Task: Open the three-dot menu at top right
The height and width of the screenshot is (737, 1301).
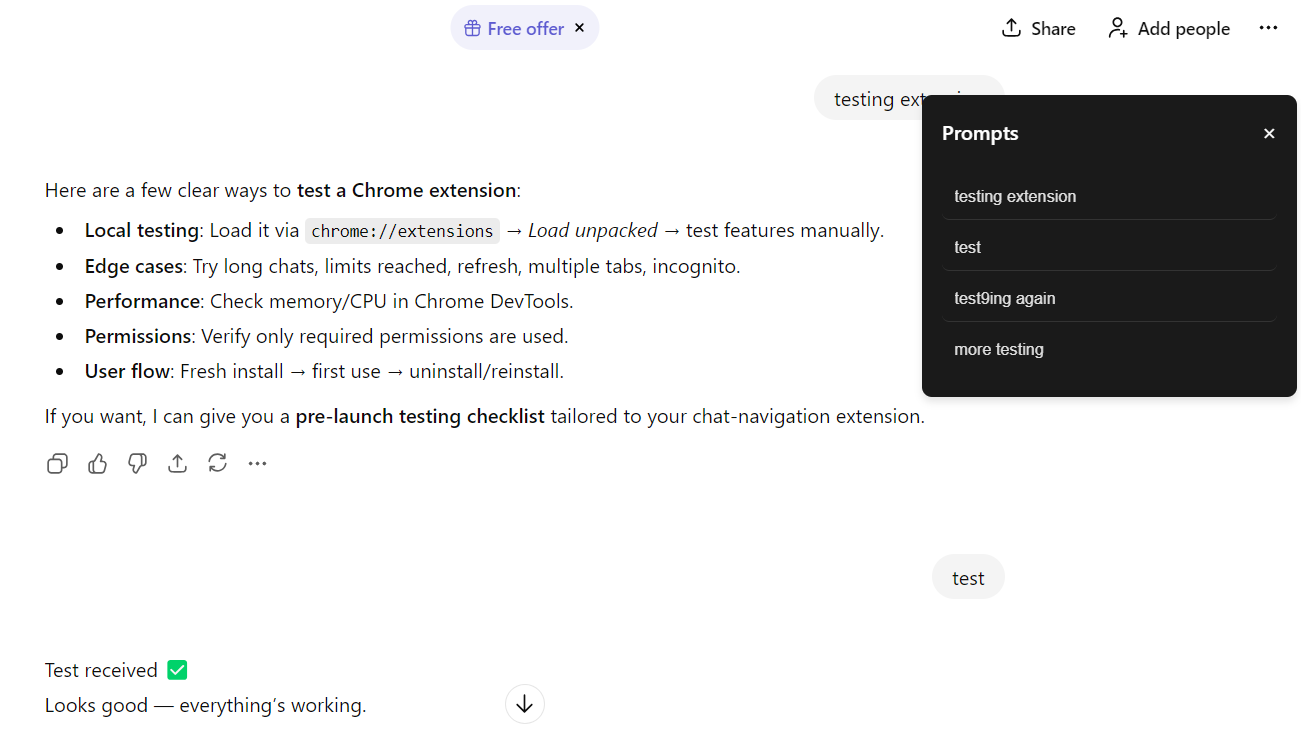Action: [1268, 28]
